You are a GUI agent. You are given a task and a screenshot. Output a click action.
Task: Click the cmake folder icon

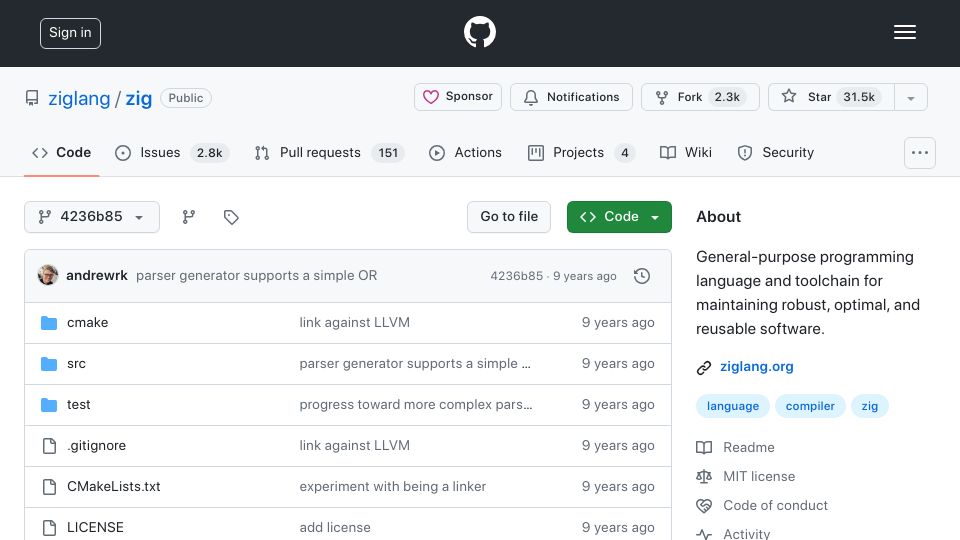pos(49,323)
